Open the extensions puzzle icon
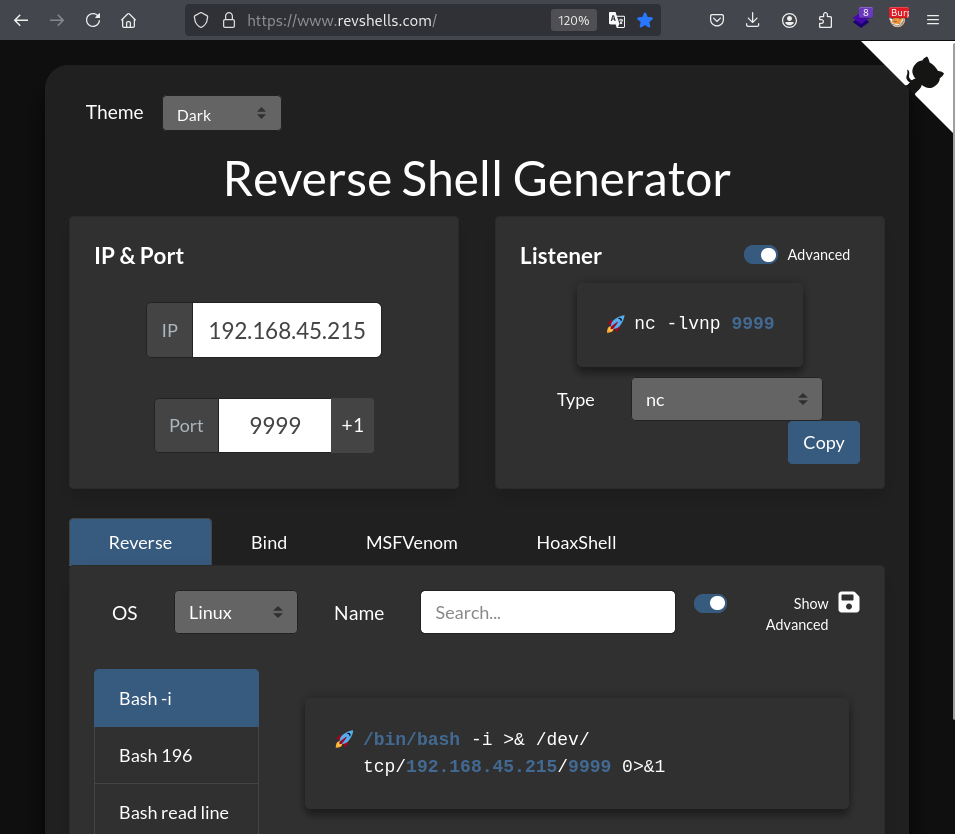 [x=825, y=20]
